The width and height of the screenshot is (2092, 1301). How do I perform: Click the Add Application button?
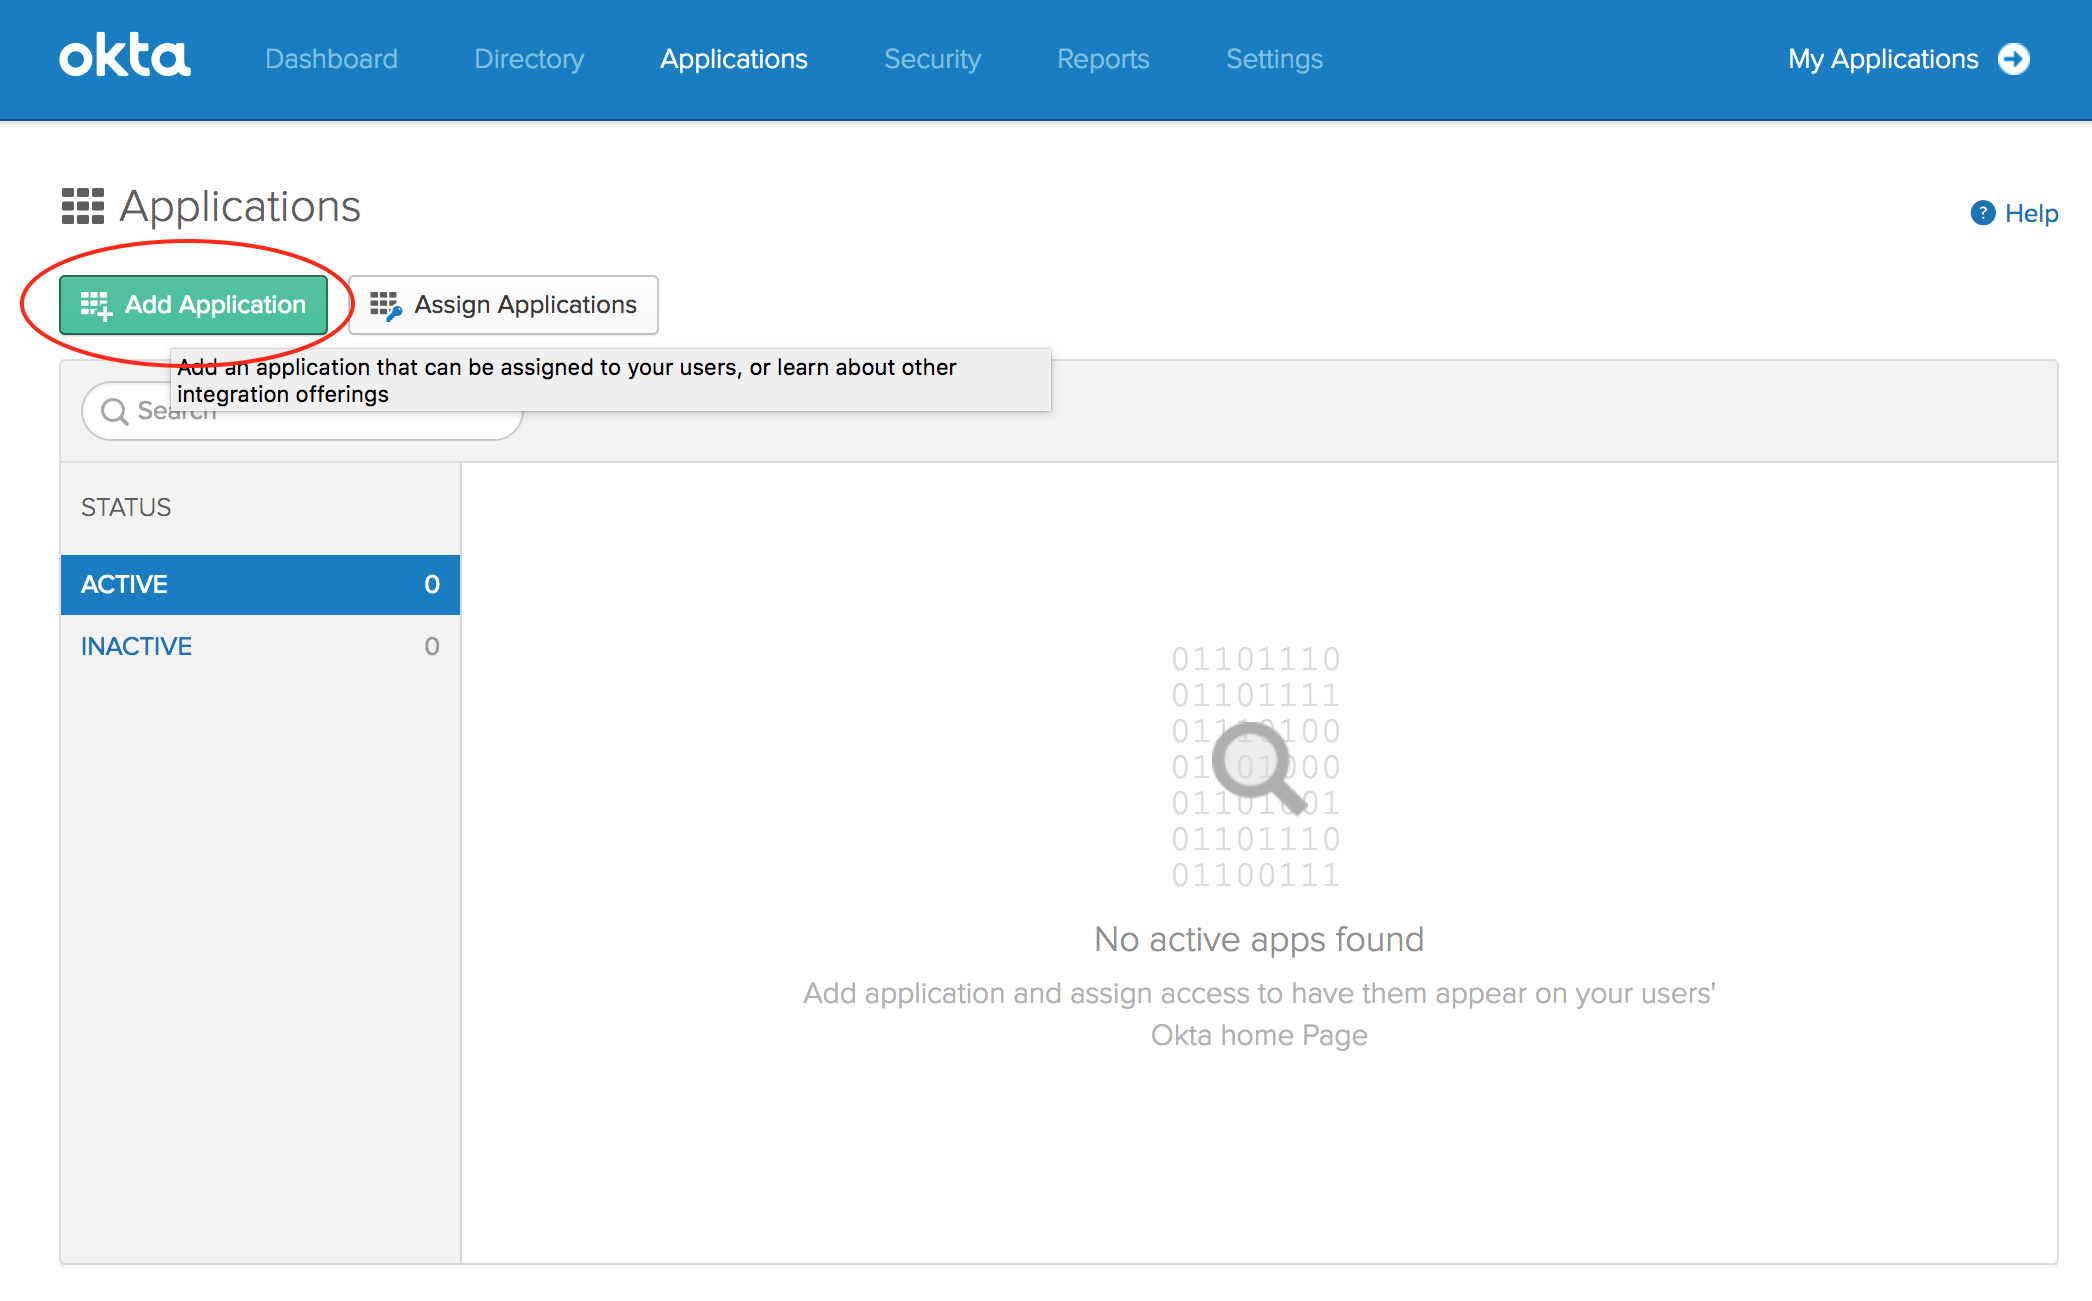click(x=193, y=305)
